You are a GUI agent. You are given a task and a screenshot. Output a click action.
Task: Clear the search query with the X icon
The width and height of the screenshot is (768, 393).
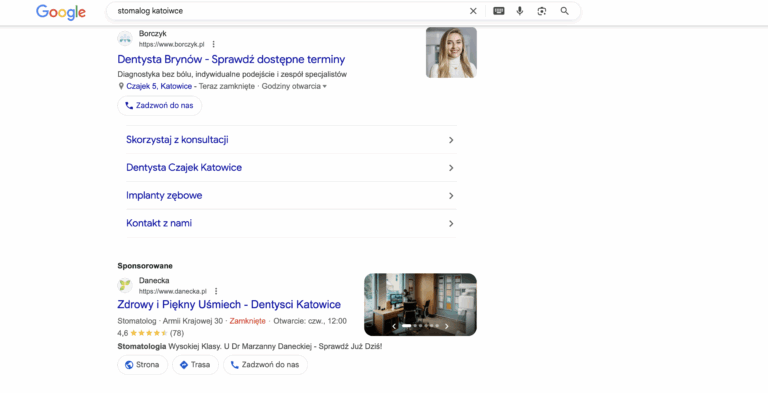point(473,11)
